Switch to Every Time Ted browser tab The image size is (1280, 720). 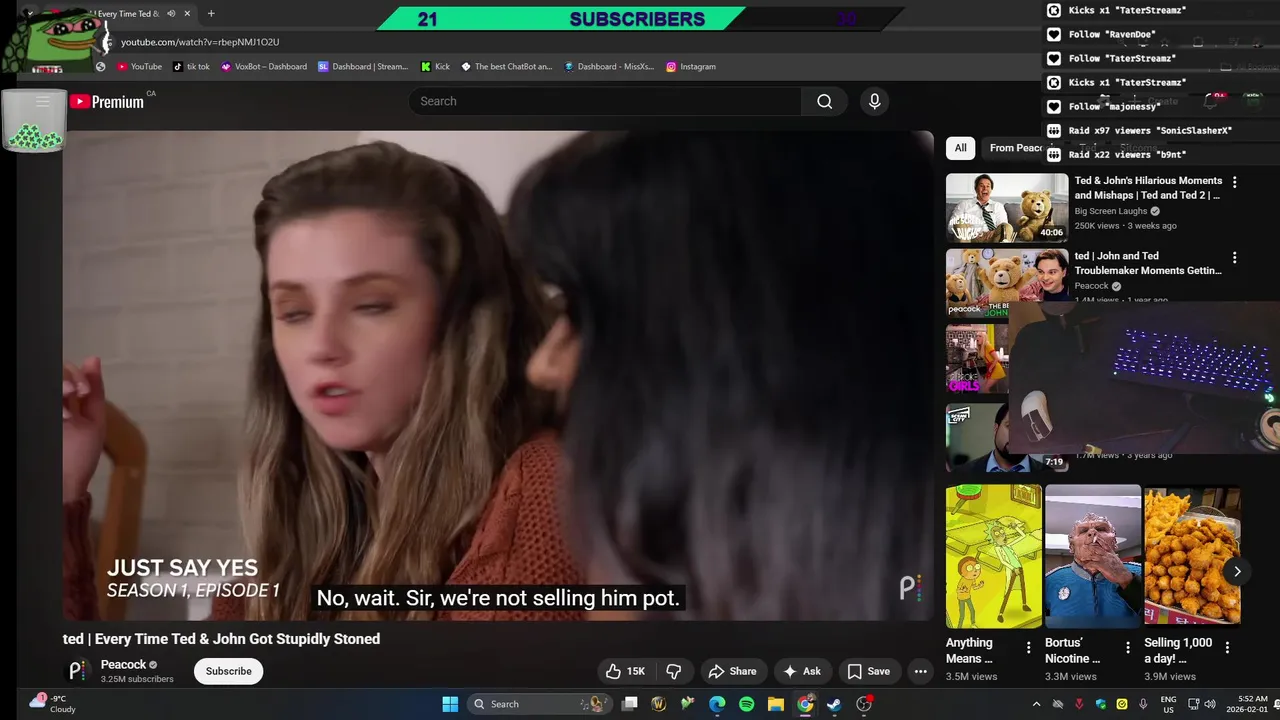click(x=125, y=13)
